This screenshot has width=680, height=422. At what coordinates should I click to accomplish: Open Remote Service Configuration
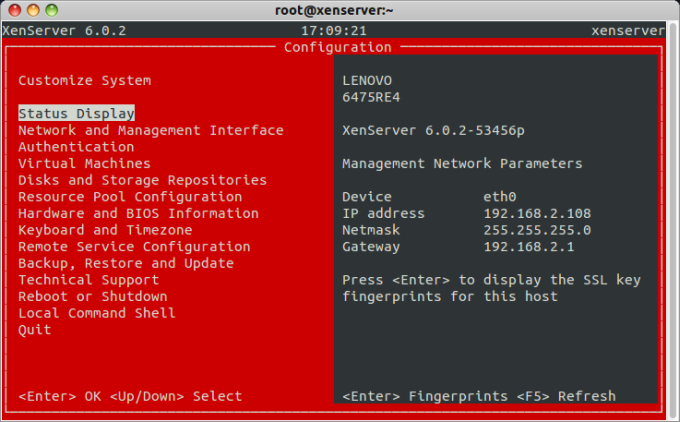point(134,247)
